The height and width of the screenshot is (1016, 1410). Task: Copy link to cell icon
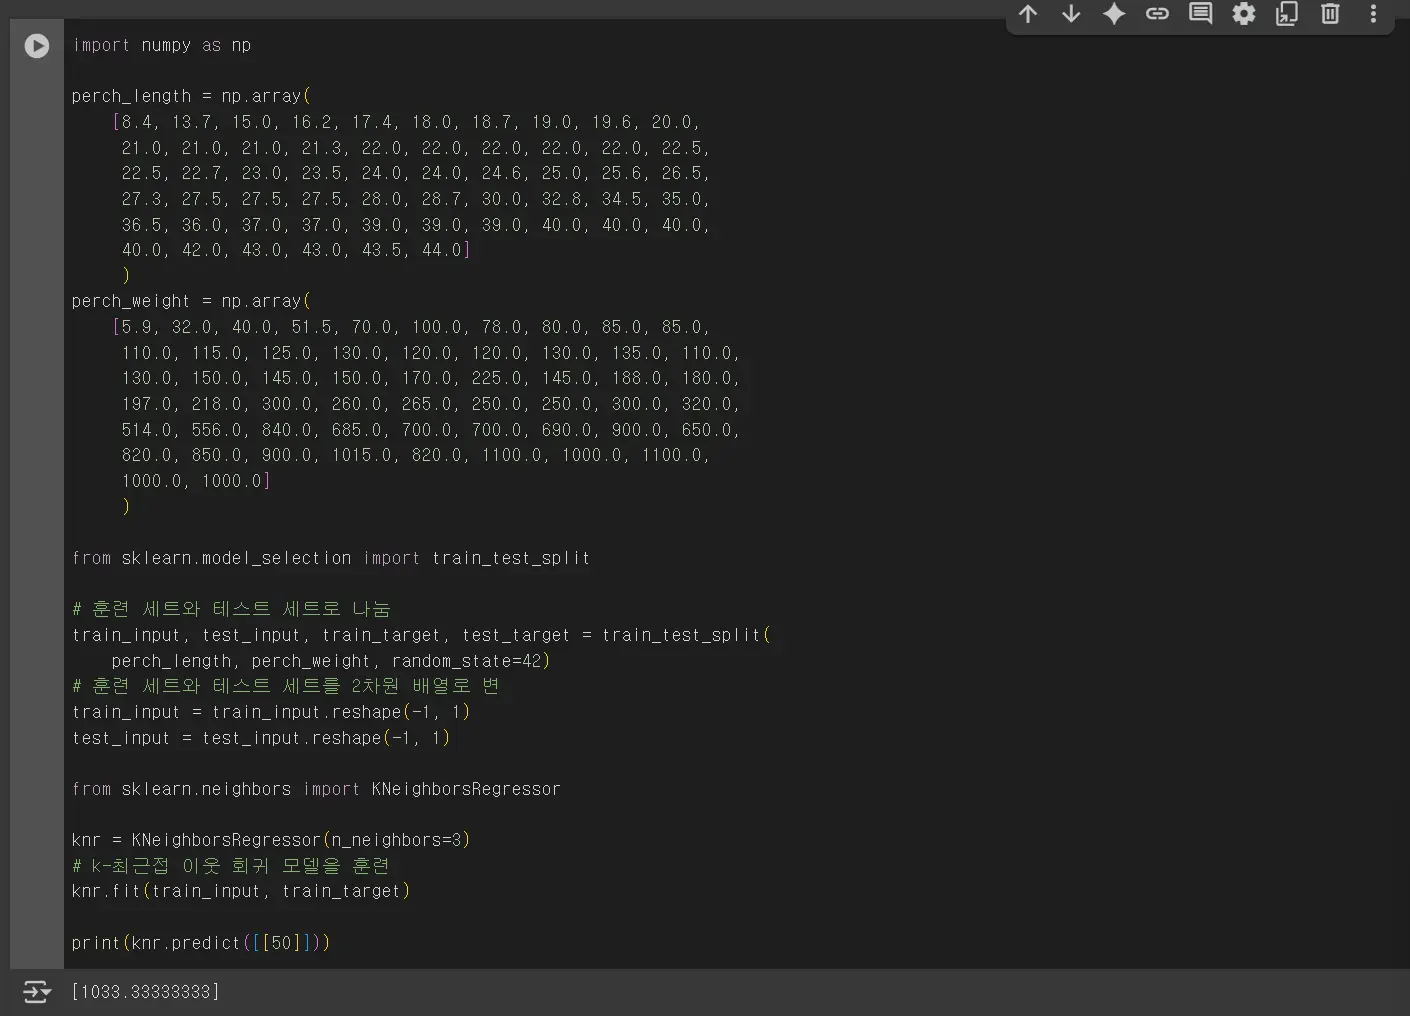pyautogui.click(x=1157, y=14)
